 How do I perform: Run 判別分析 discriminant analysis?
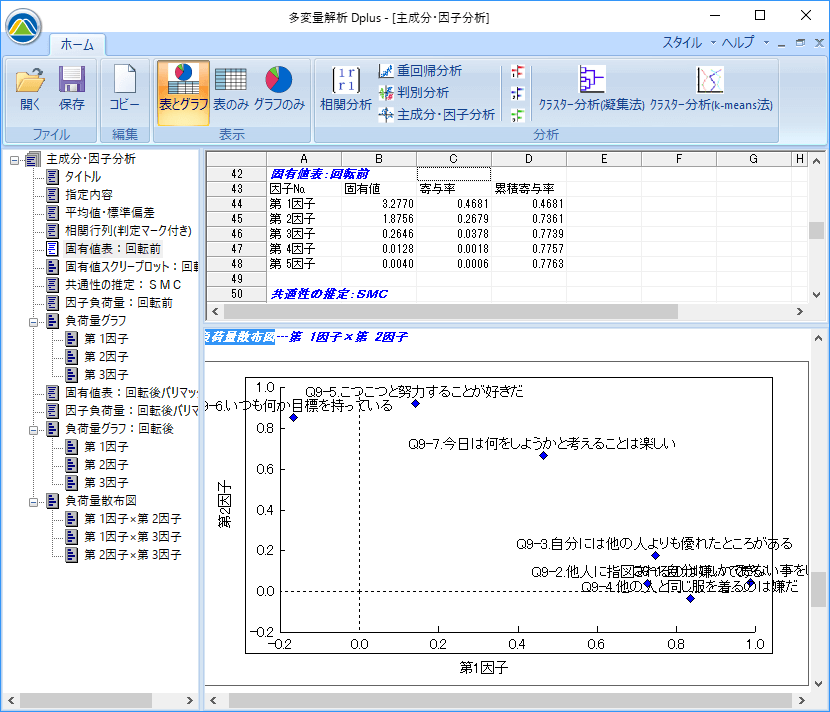click(x=413, y=93)
